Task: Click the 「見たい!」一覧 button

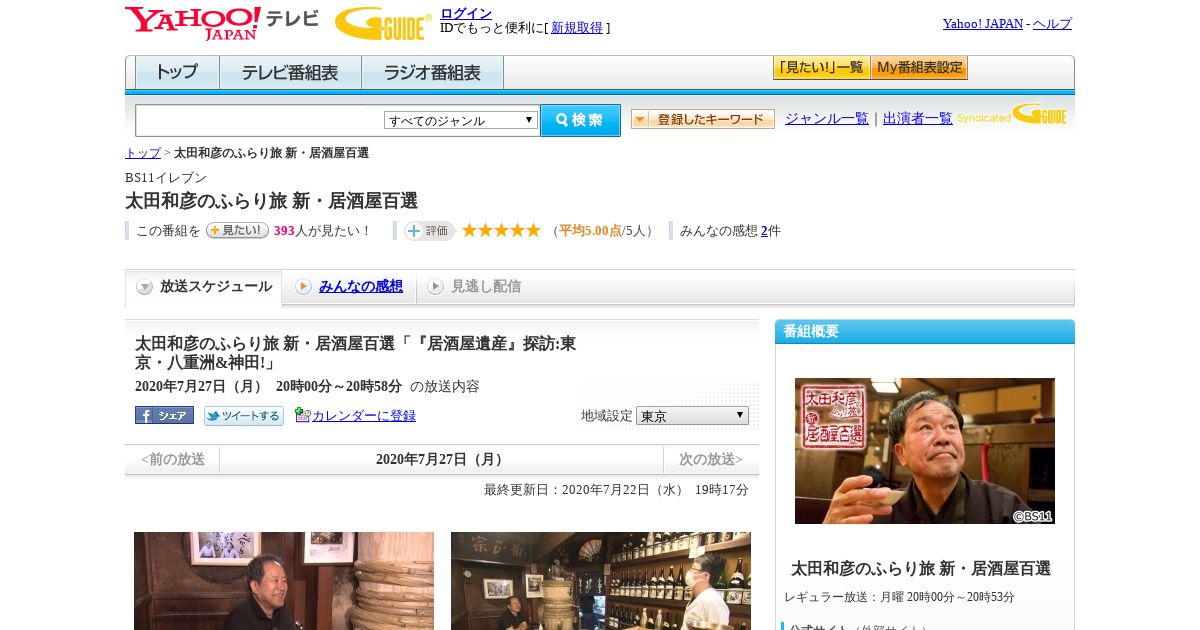Action: [x=821, y=68]
